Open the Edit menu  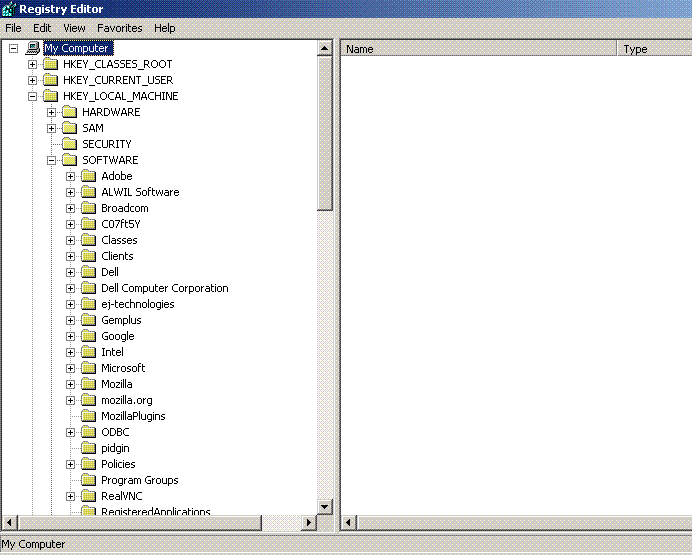[x=42, y=28]
